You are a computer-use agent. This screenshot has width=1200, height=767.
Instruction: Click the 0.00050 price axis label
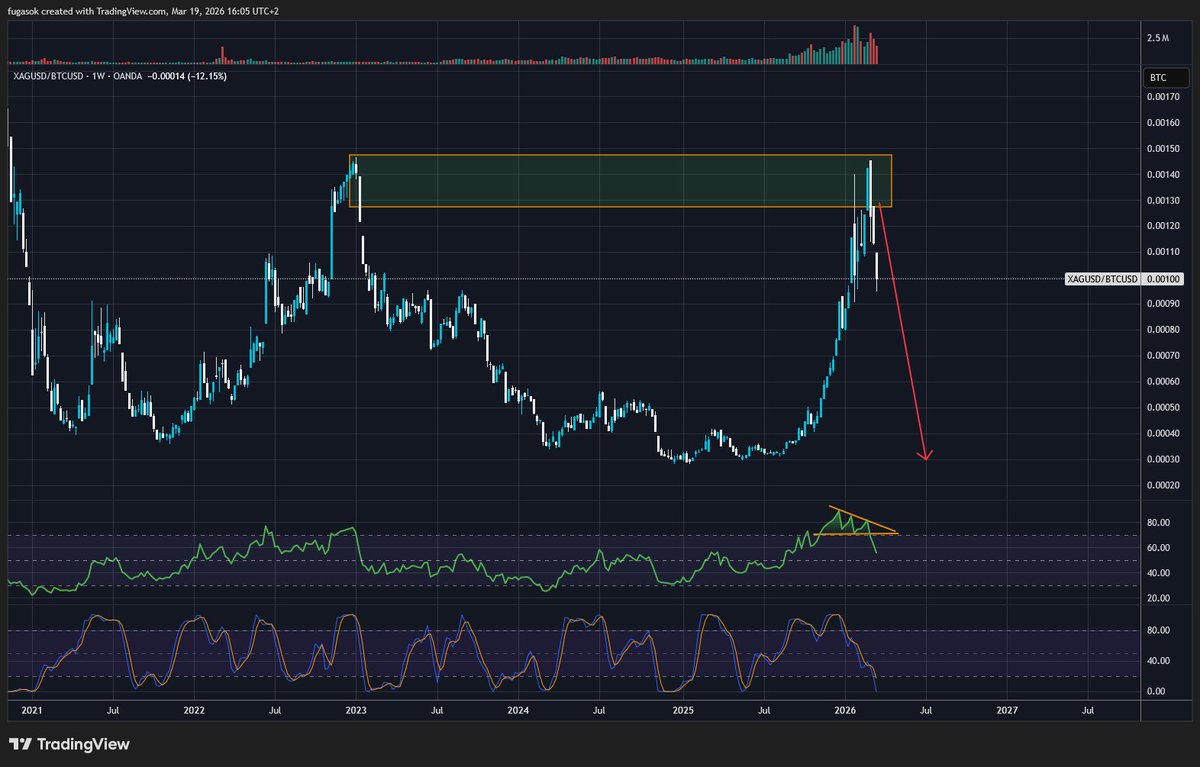(1162, 408)
